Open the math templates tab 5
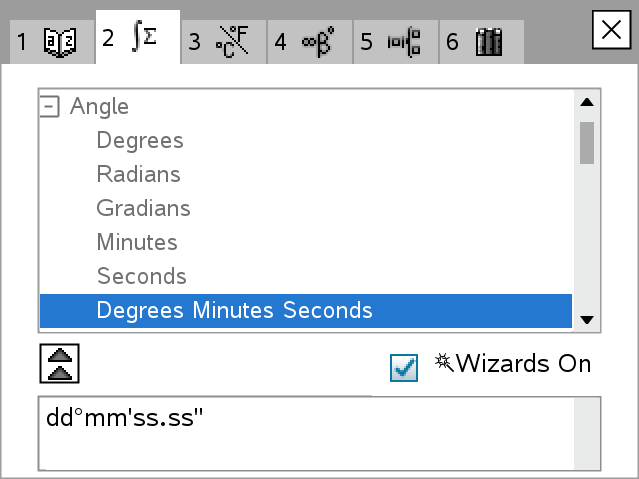Image resolution: width=639 pixels, height=479 pixels. click(394, 41)
